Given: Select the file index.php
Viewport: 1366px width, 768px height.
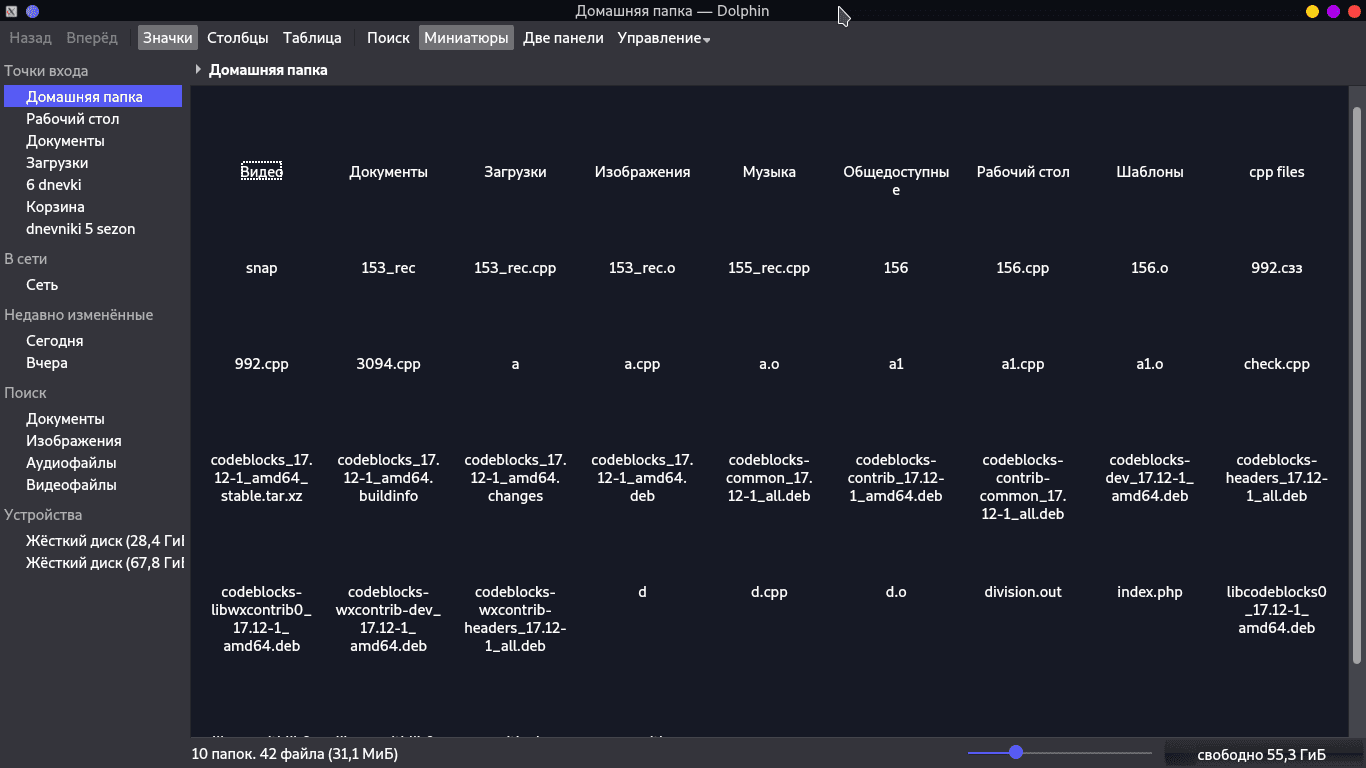Looking at the screenshot, I should (1150, 592).
